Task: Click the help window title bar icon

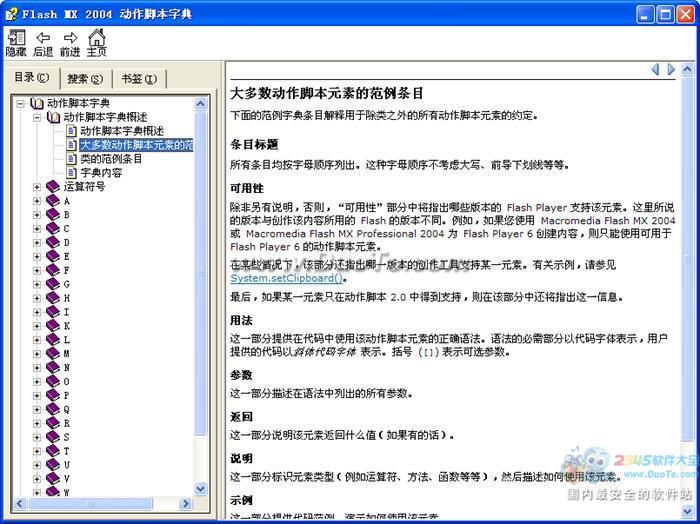Action: coord(11,14)
